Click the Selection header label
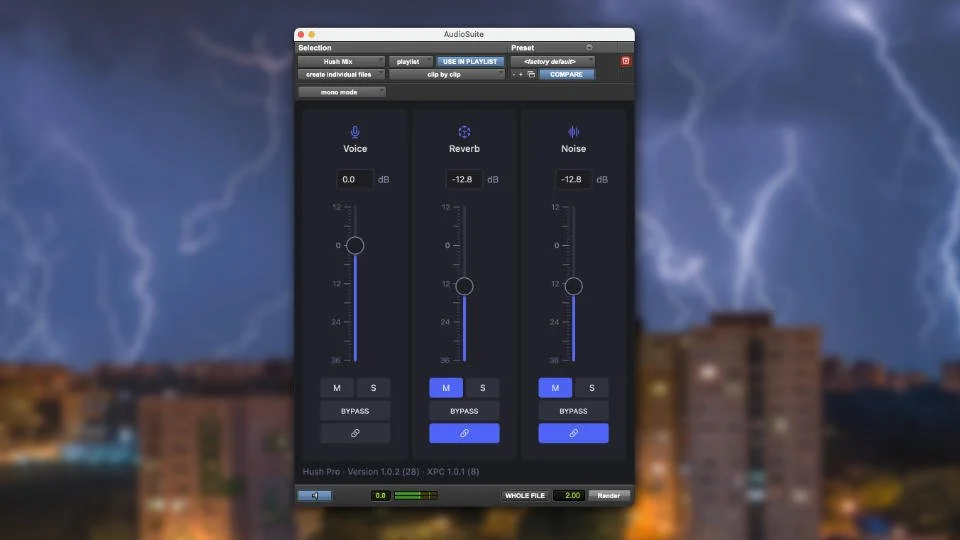This screenshot has width=960, height=540. tap(315, 48)
